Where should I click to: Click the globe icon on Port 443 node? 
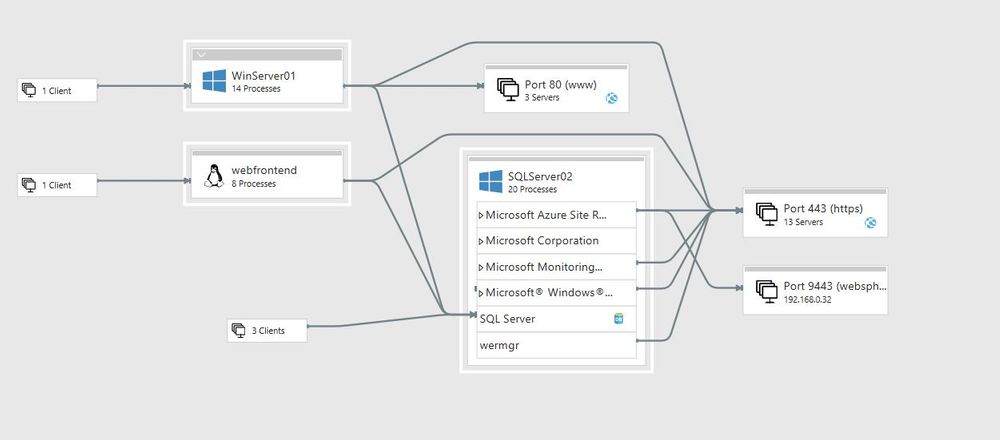pyautogui.click(x=871, y=223)
